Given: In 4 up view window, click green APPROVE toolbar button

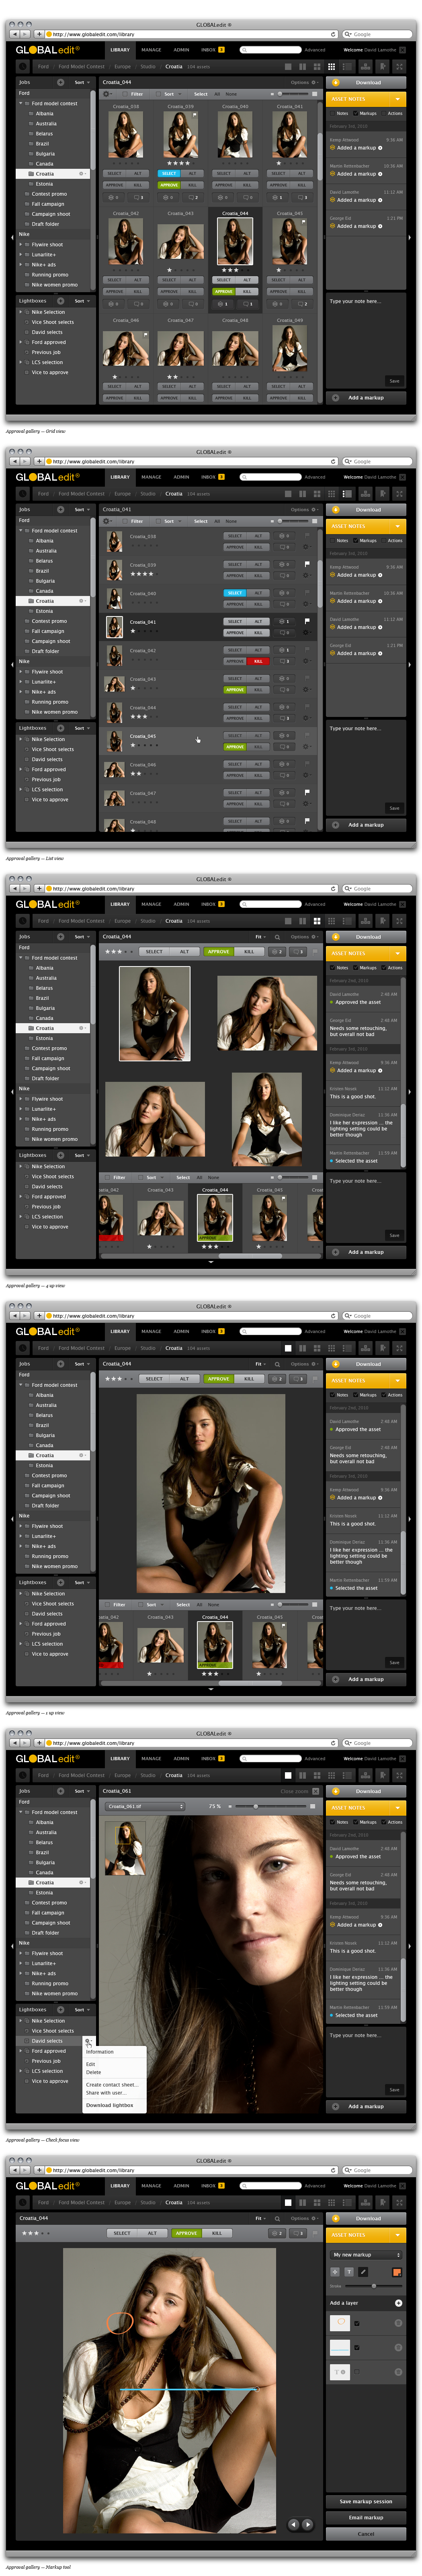Looking at the screenshot, I should click(x=218, y=952).
